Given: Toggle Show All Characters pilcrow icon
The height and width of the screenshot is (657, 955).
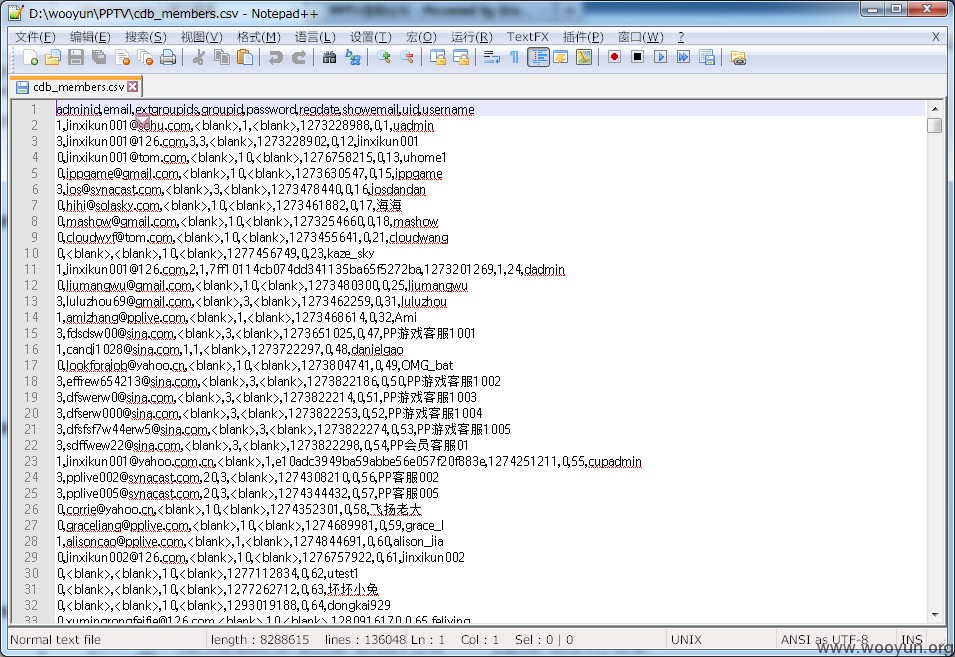Looking at the screenshot, I should click(515, 58).
